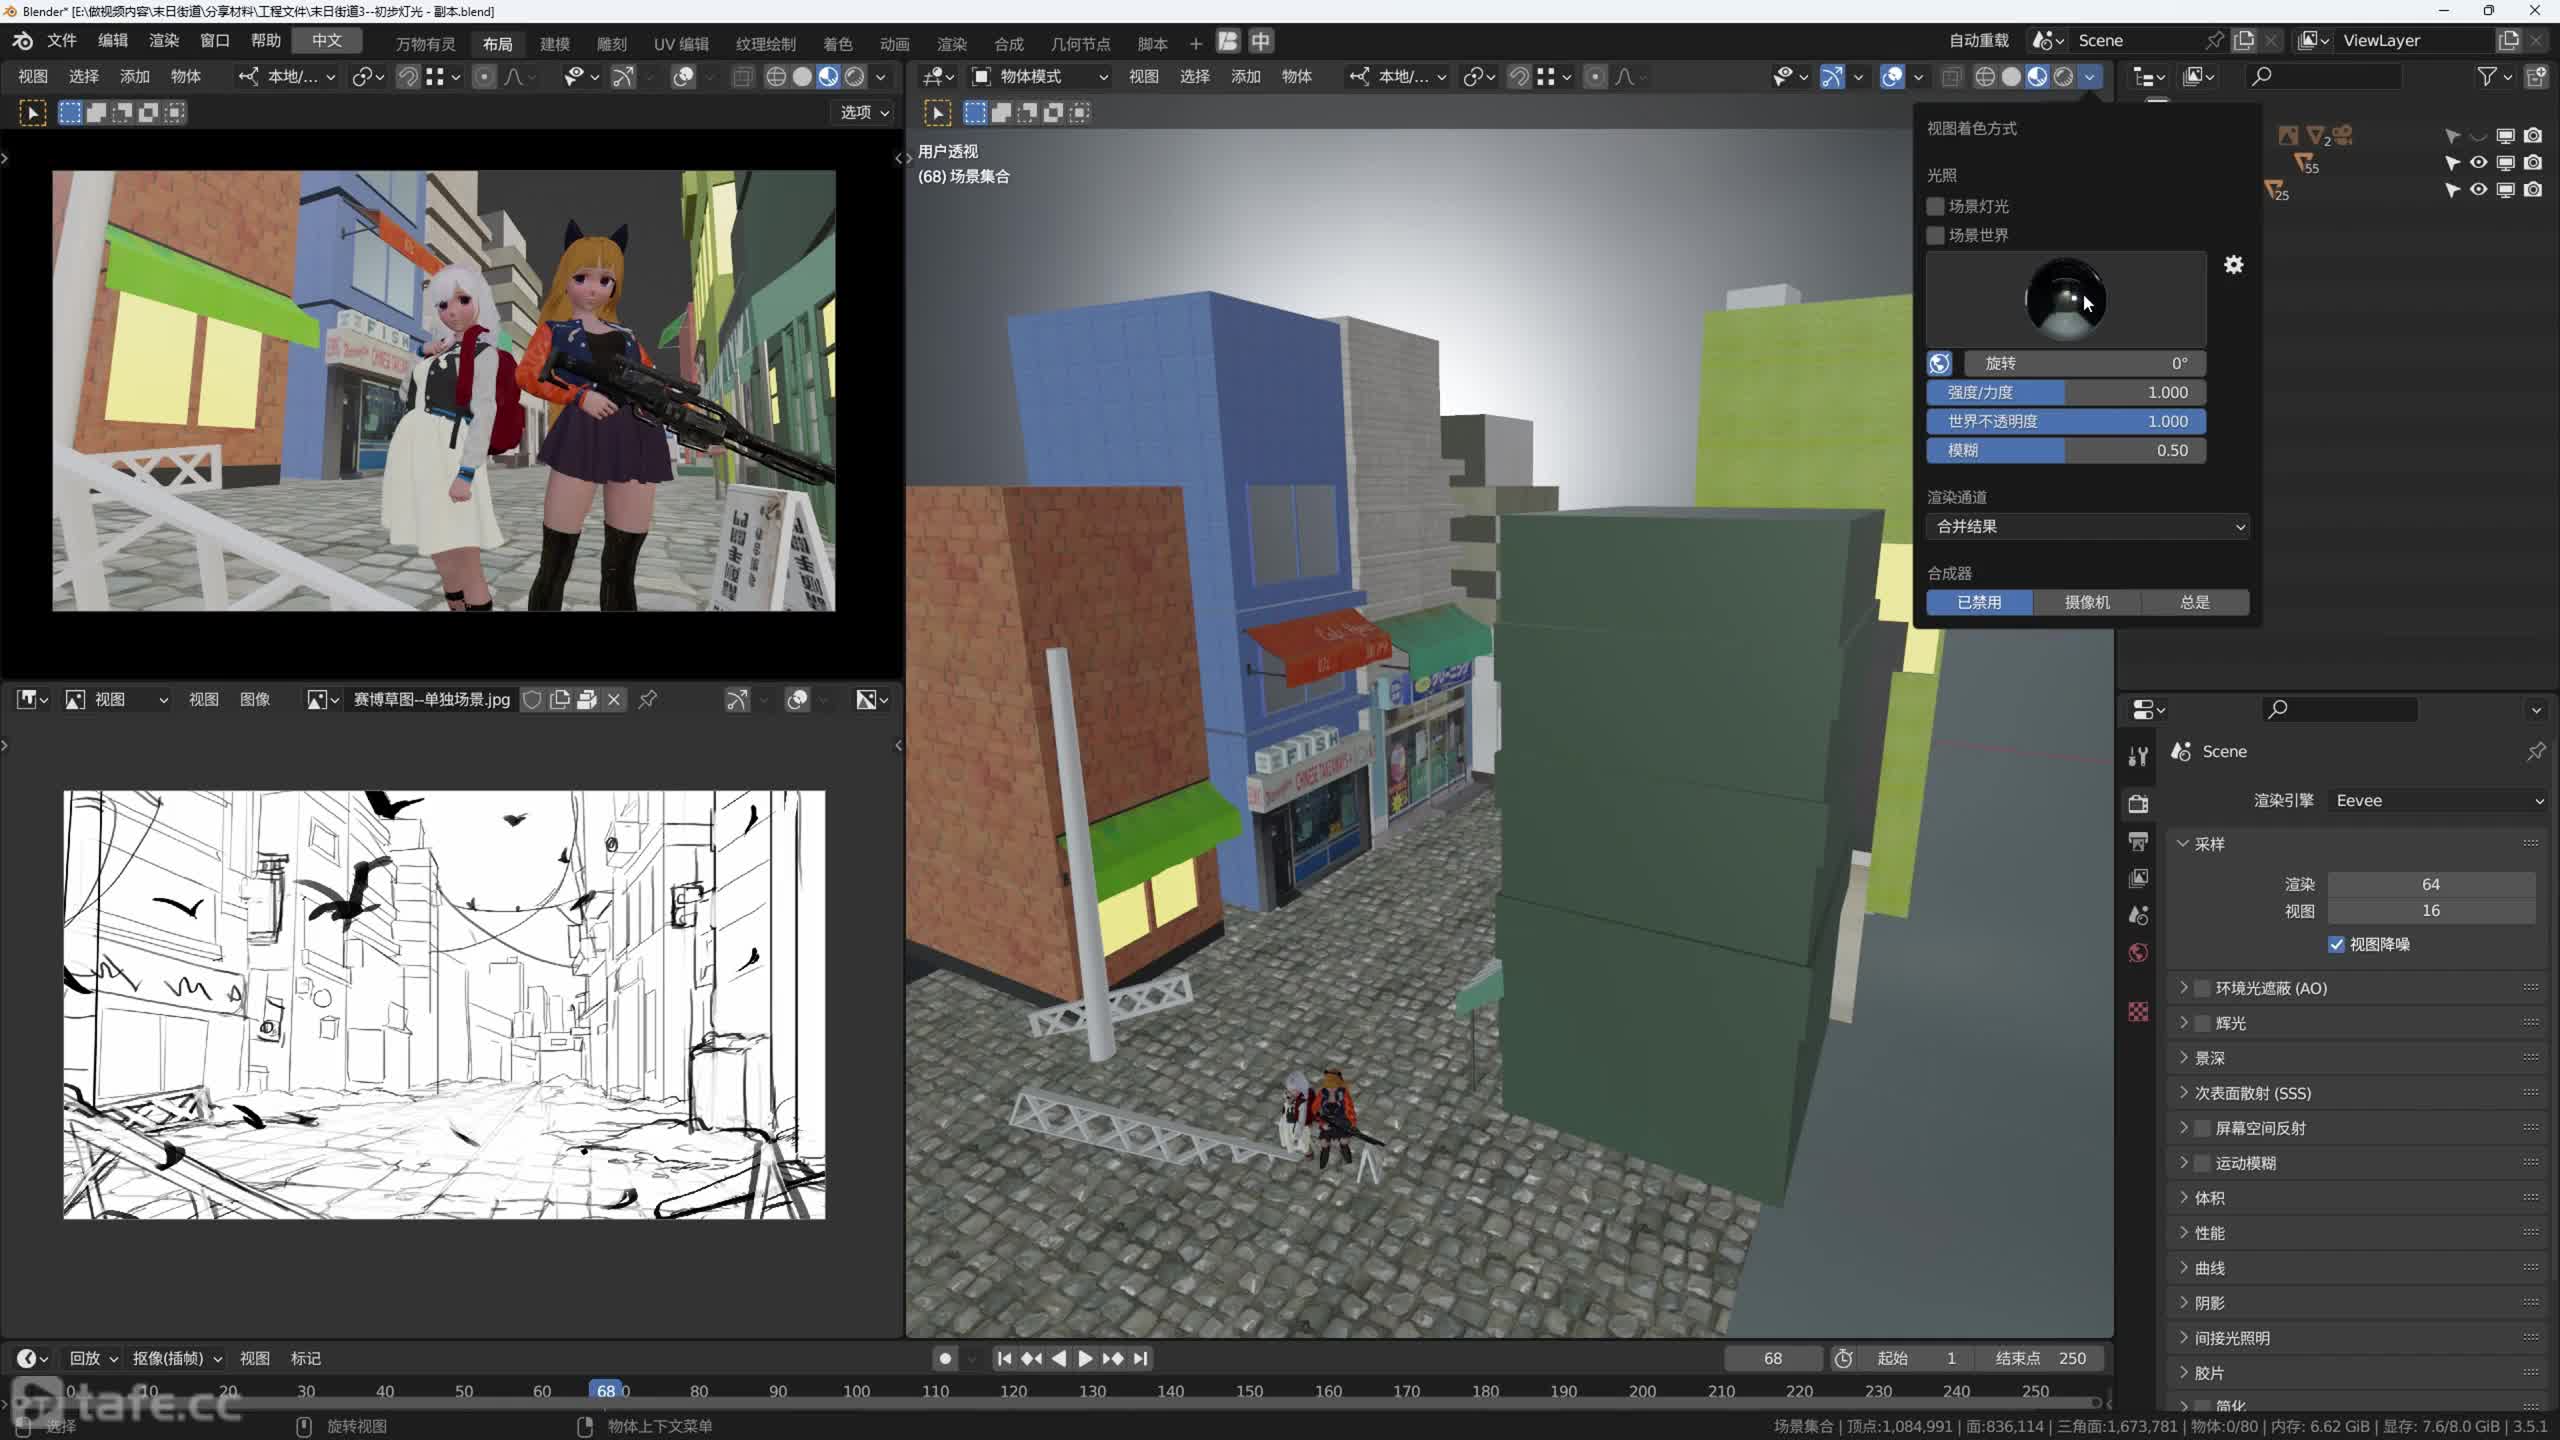Viewport: 2560px width, 1440px height.
Task: Hide collection with 55 objects
Action: click(x=2478, y=162)
